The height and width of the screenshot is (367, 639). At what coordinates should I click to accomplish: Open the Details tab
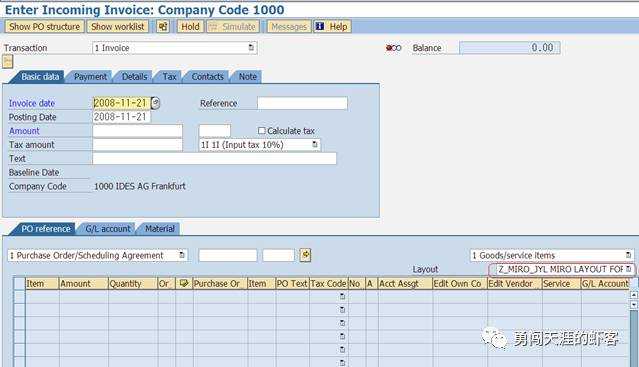pos(134,77)
